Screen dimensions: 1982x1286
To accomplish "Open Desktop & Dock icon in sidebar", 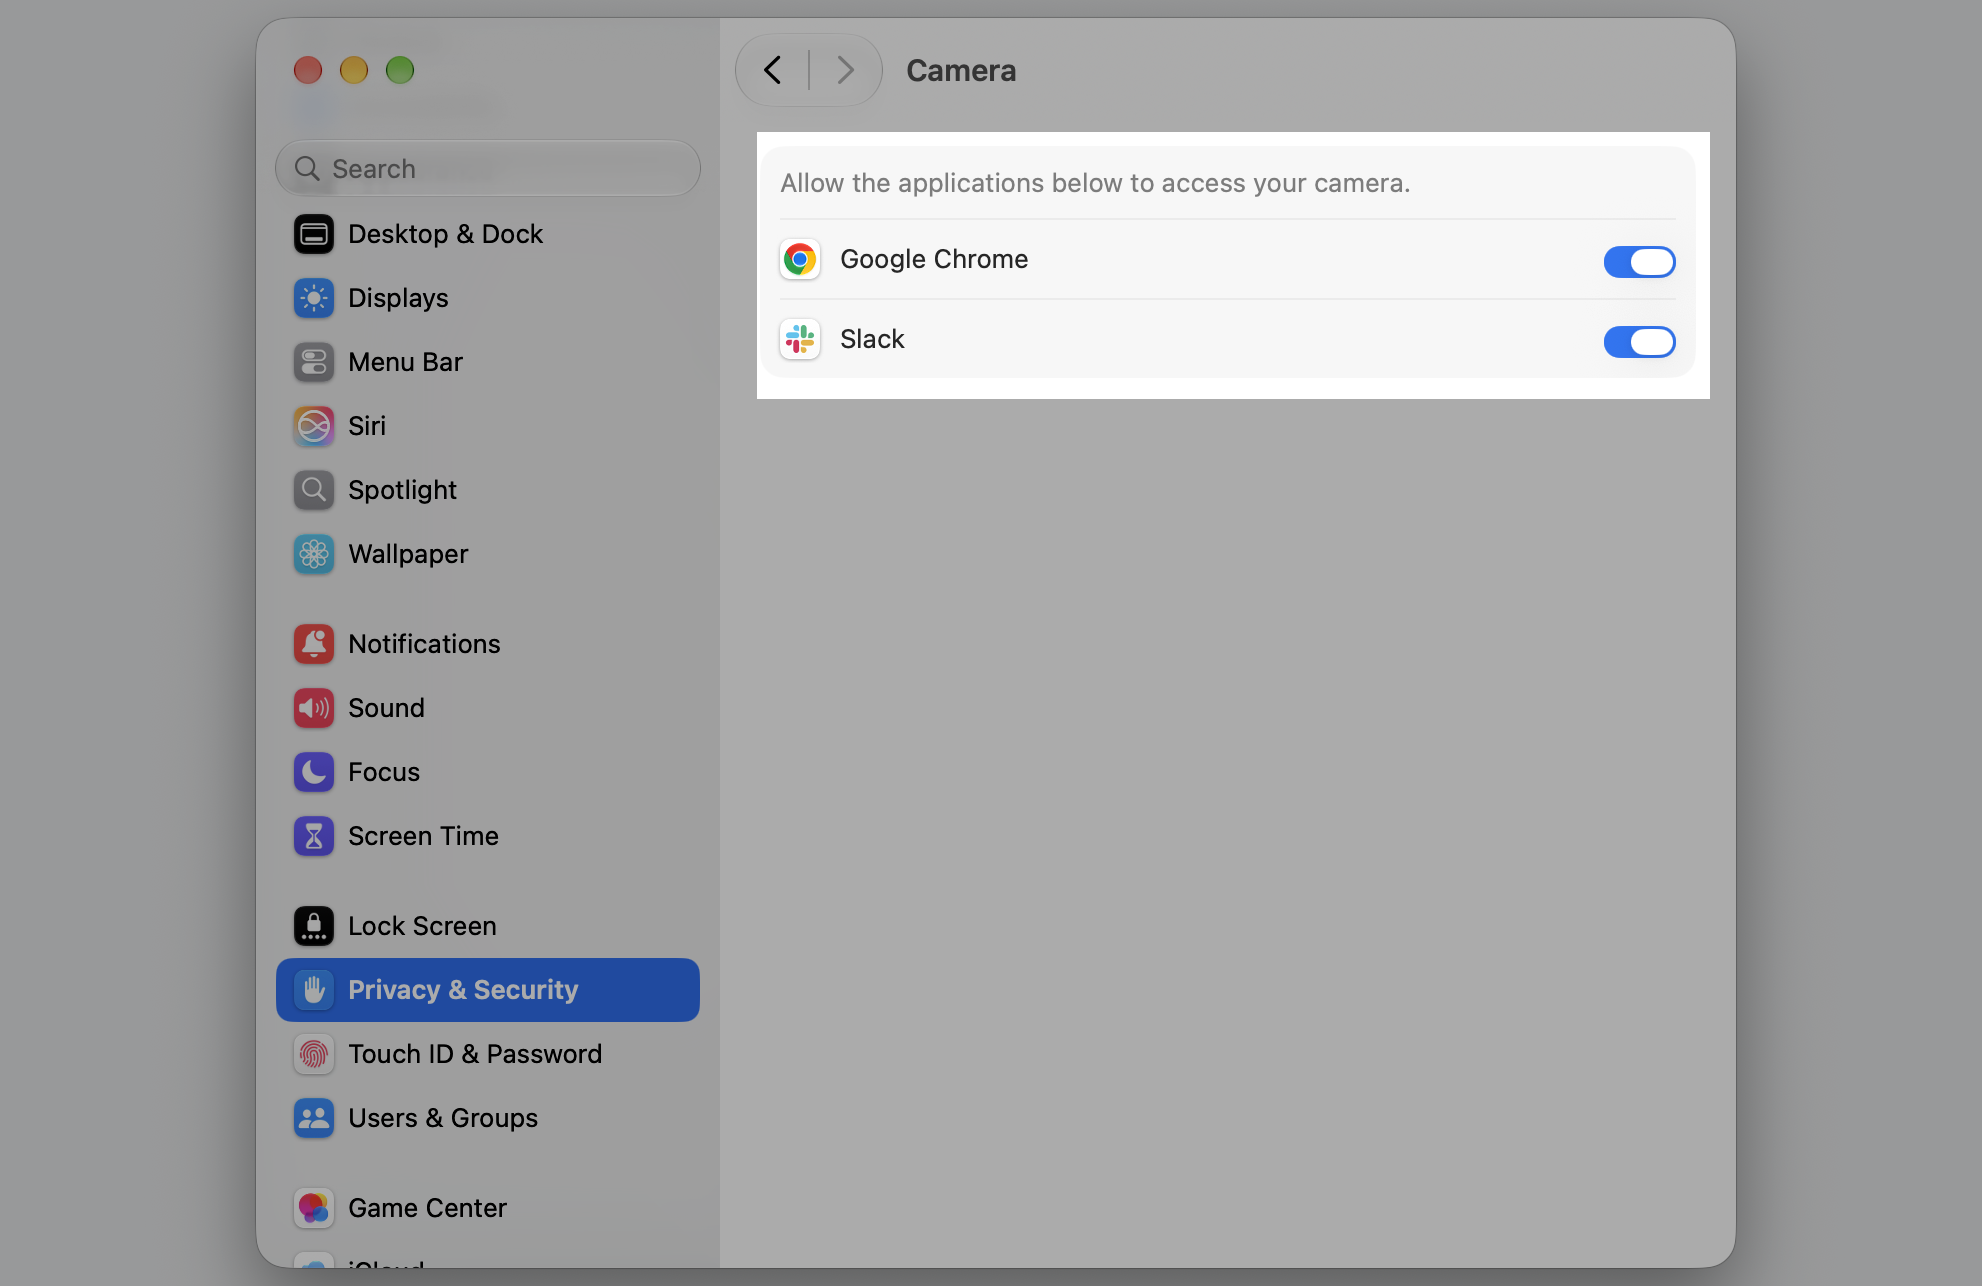I will [314, 234].
